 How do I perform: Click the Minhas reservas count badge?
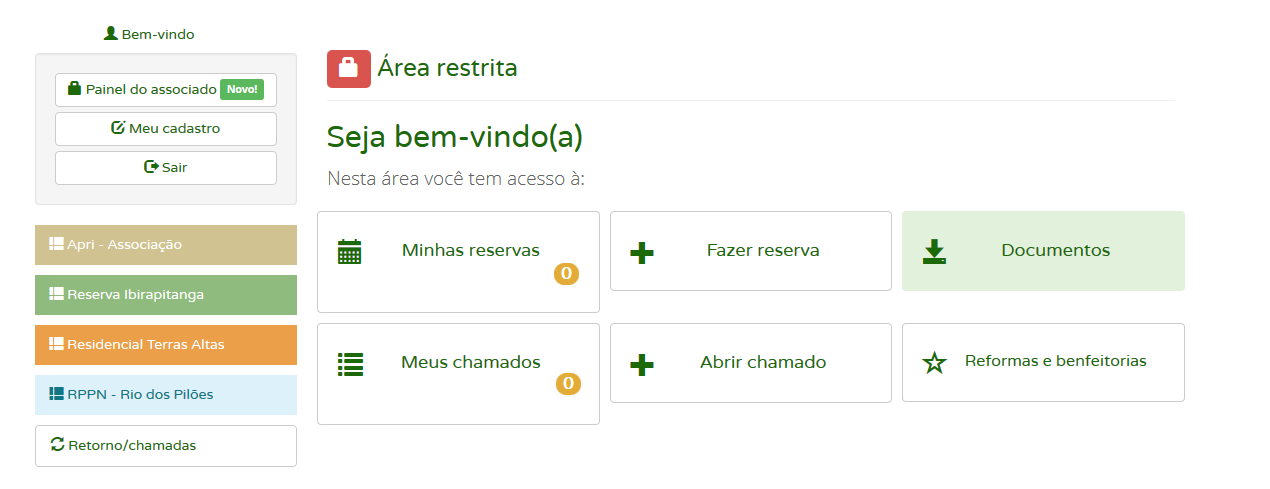[566, 273]
